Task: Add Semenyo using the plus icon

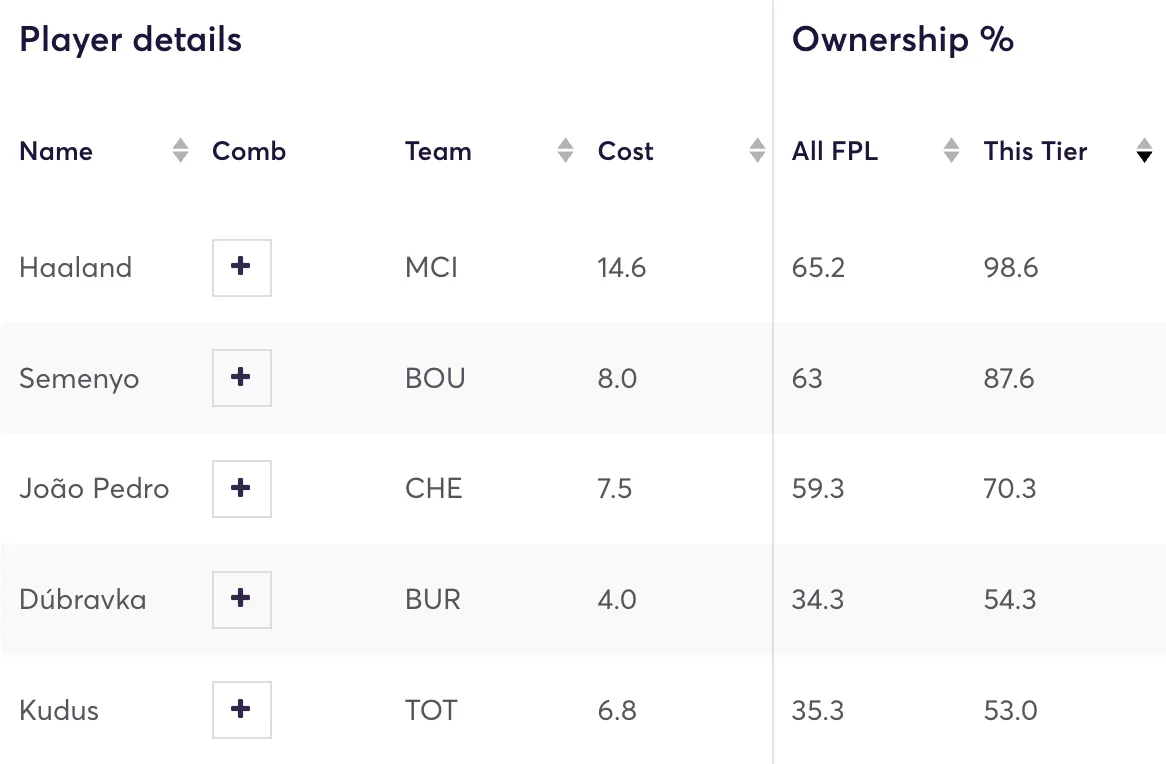Action: pos(241,378)
